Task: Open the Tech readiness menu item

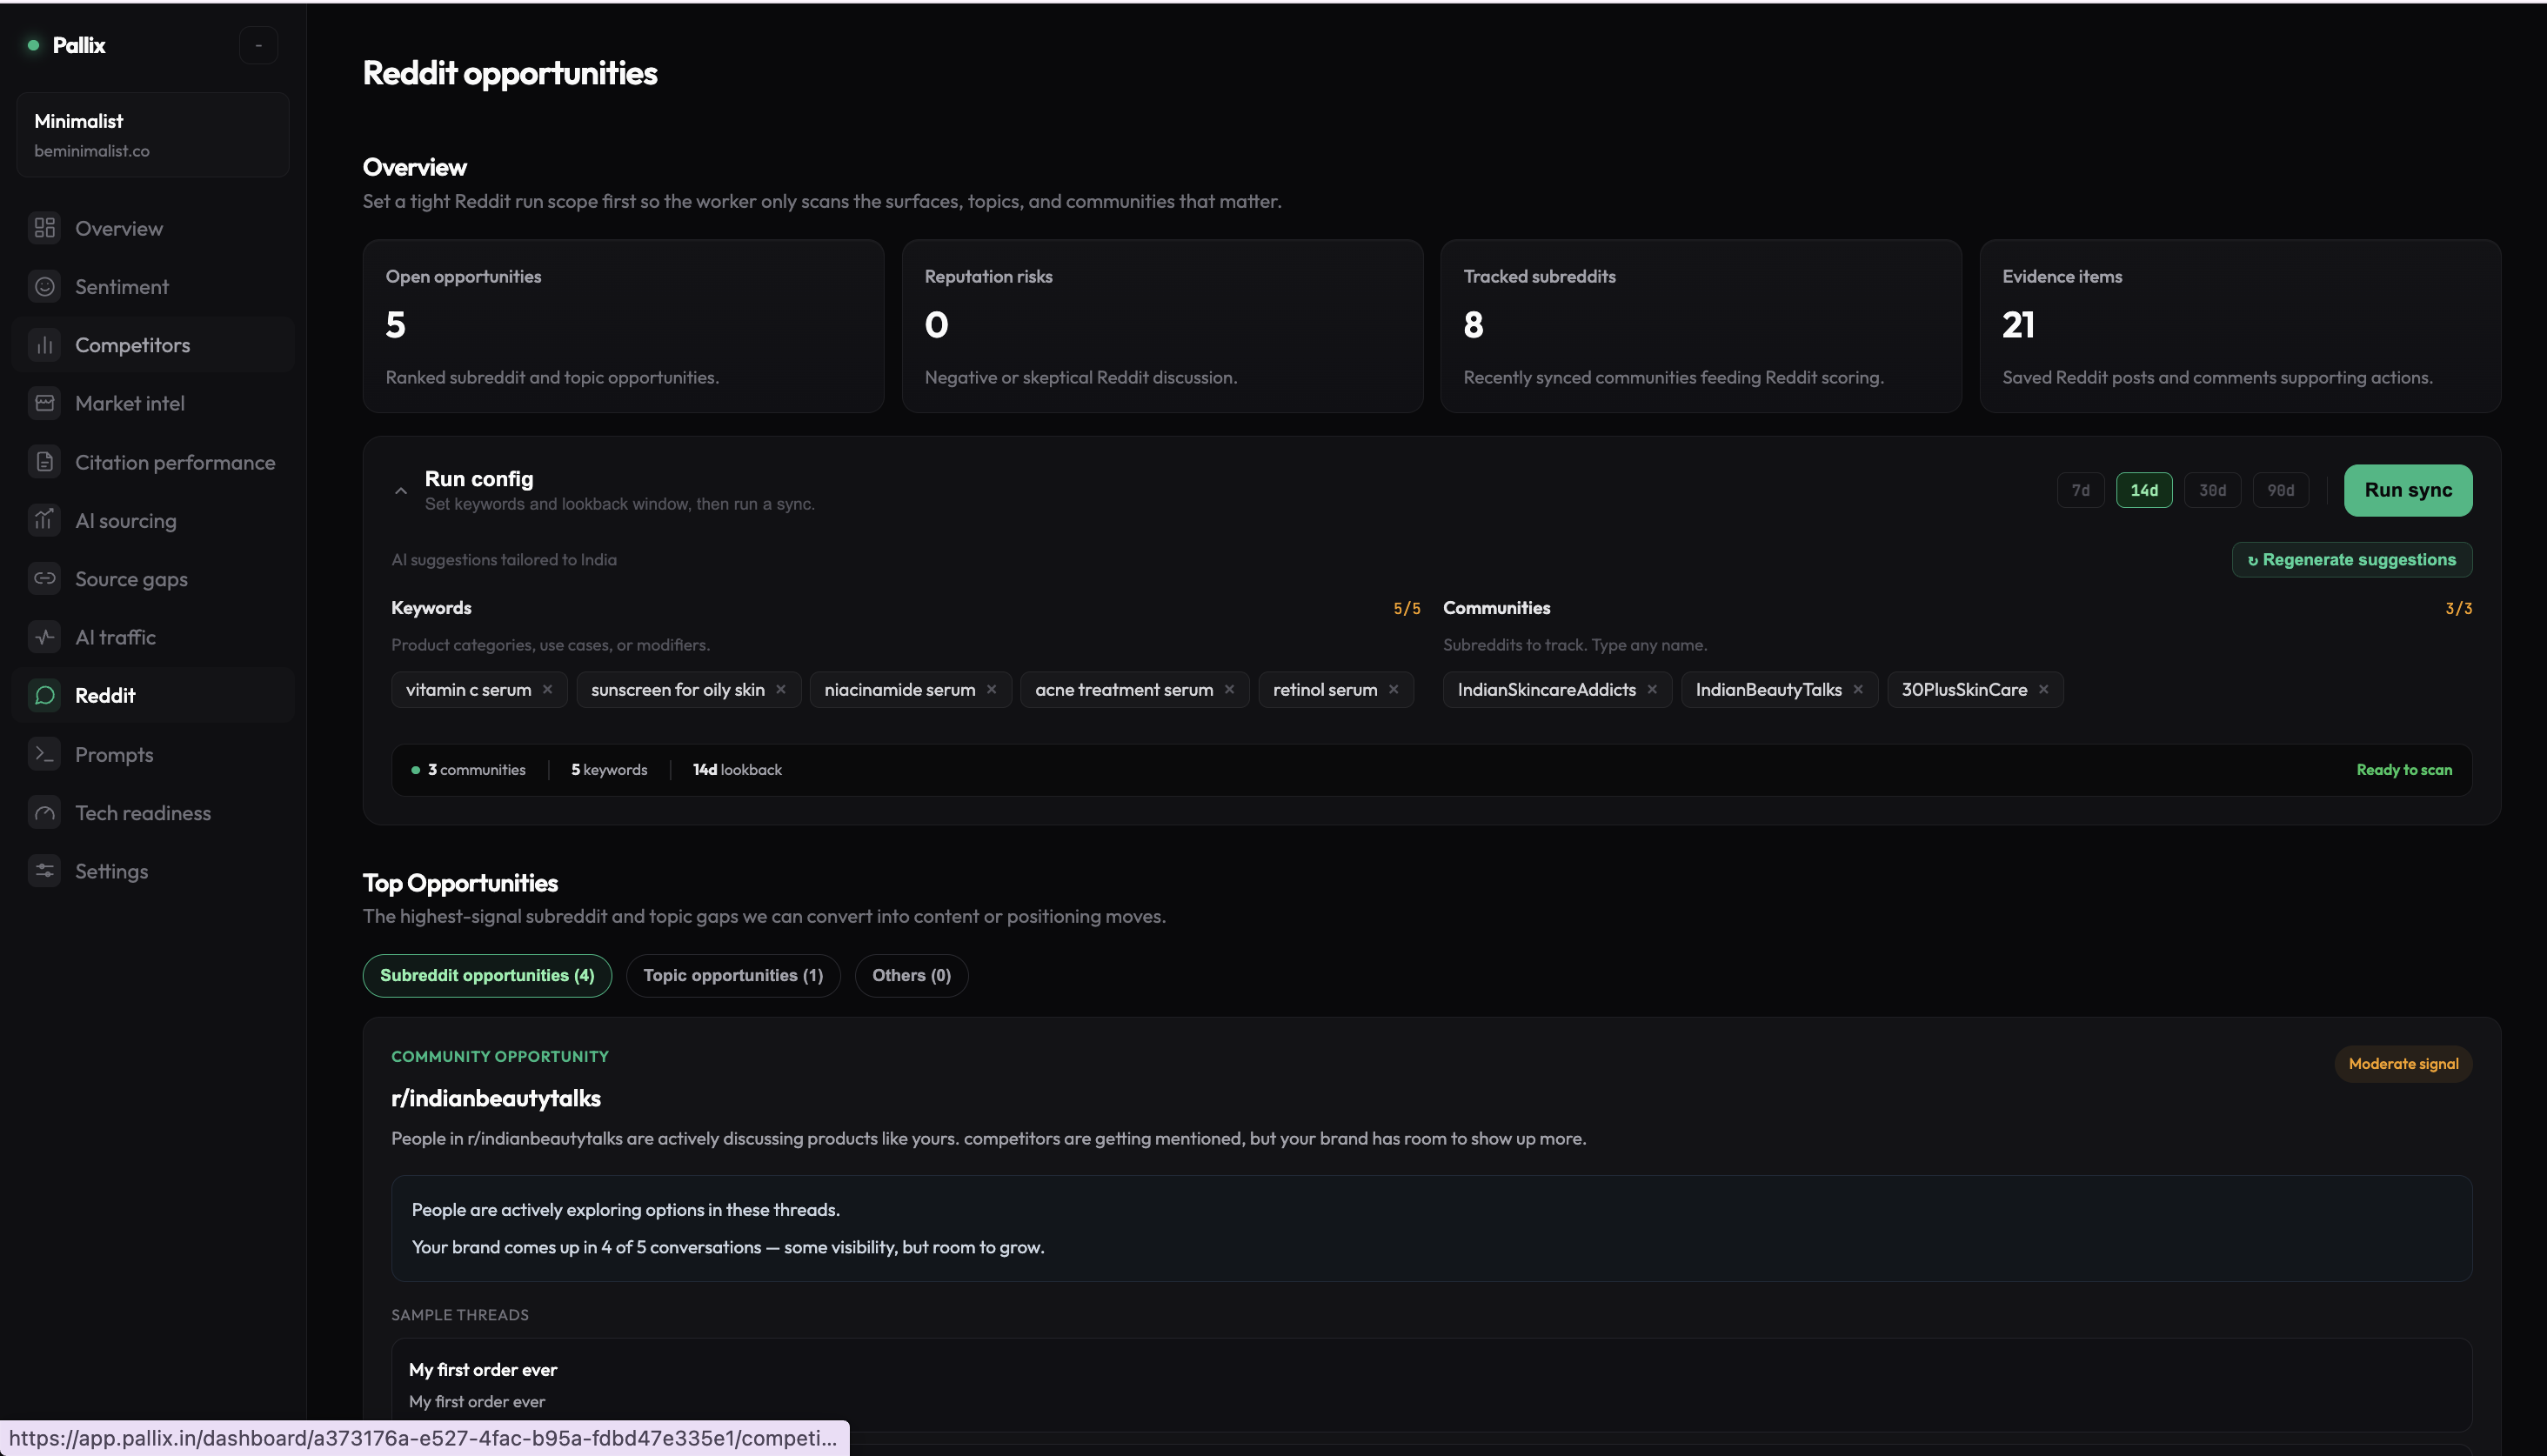Action: tap(152, 812)
